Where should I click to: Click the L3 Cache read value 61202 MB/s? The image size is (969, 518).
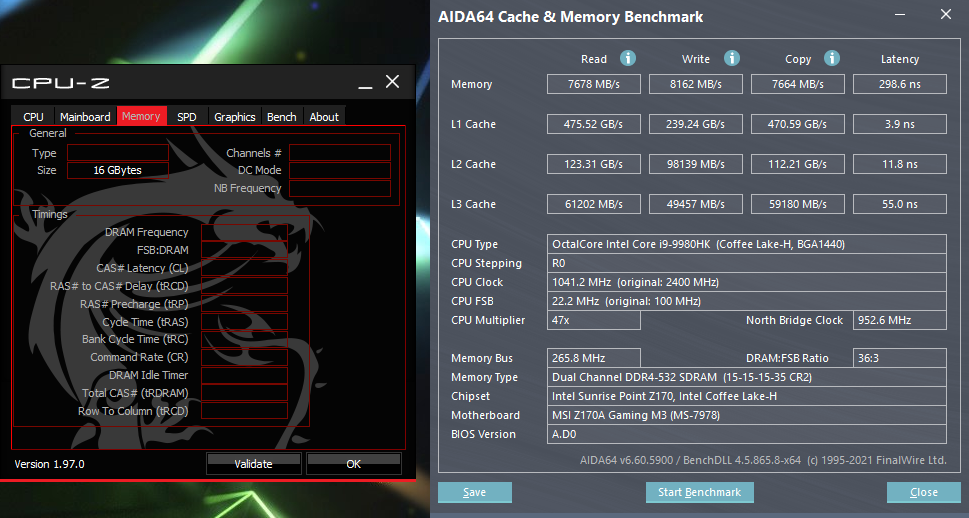point(594,204)
